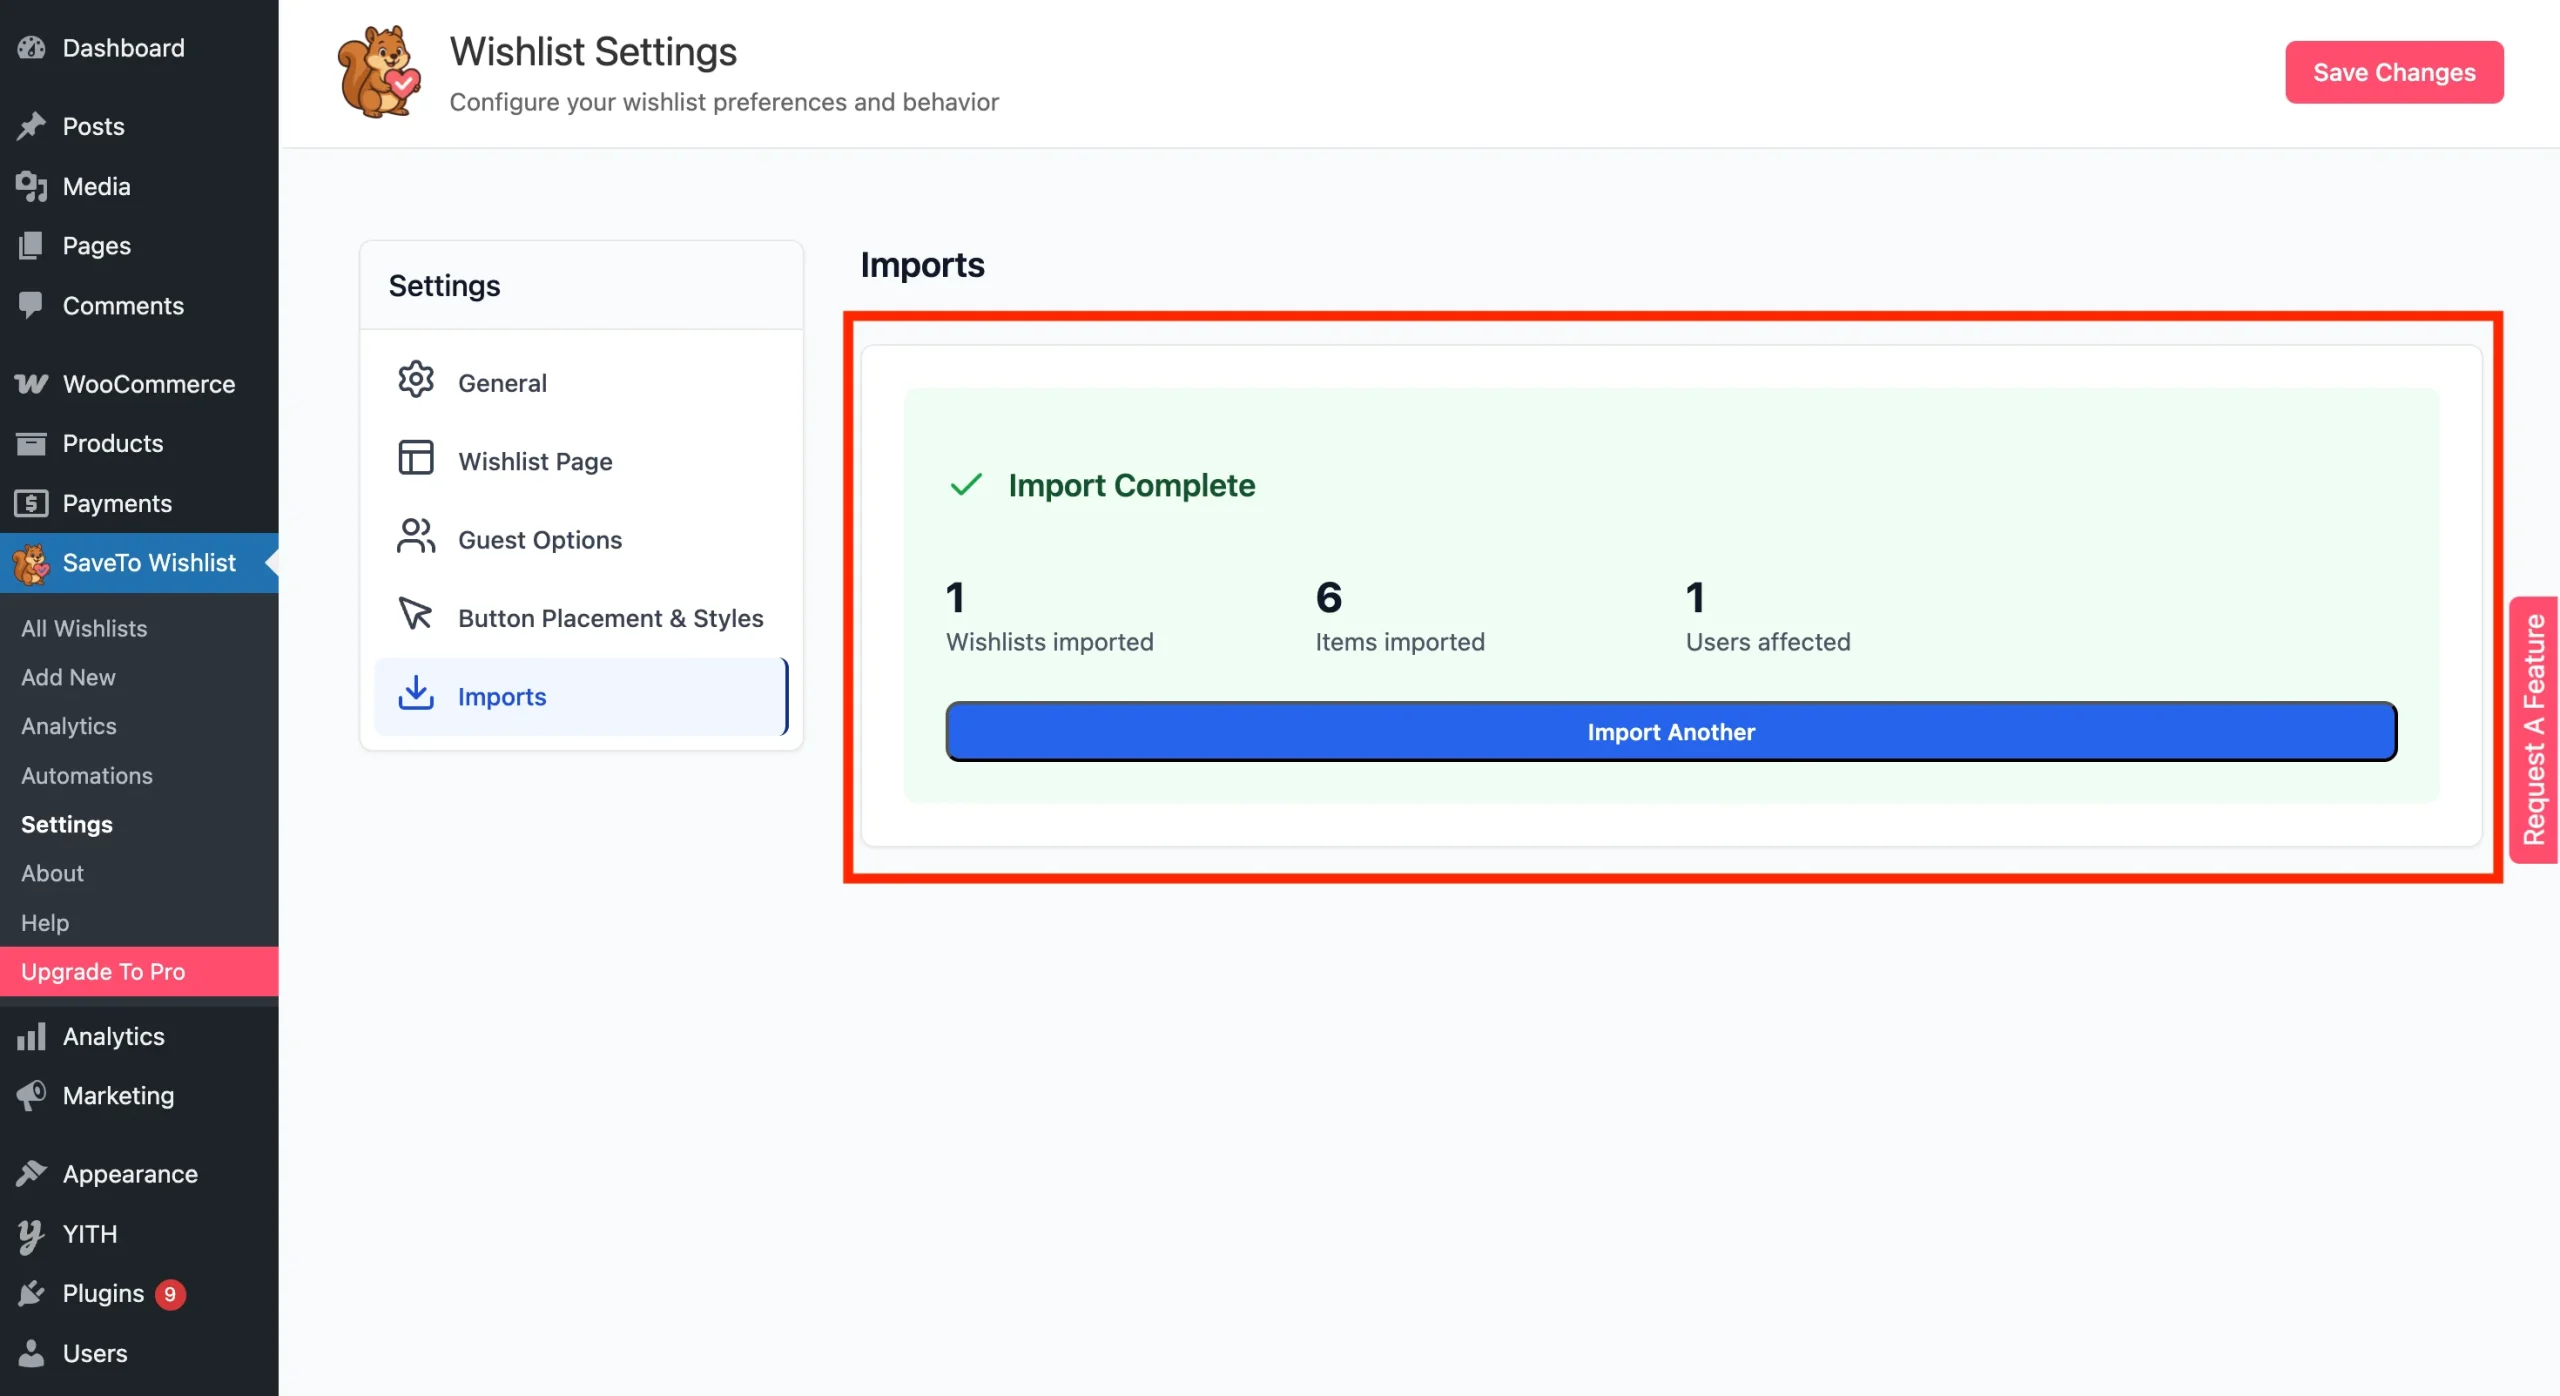Open Button Placement & Styles tab
Viewport: 2560px width, 1396px height.
pos(610,618)
